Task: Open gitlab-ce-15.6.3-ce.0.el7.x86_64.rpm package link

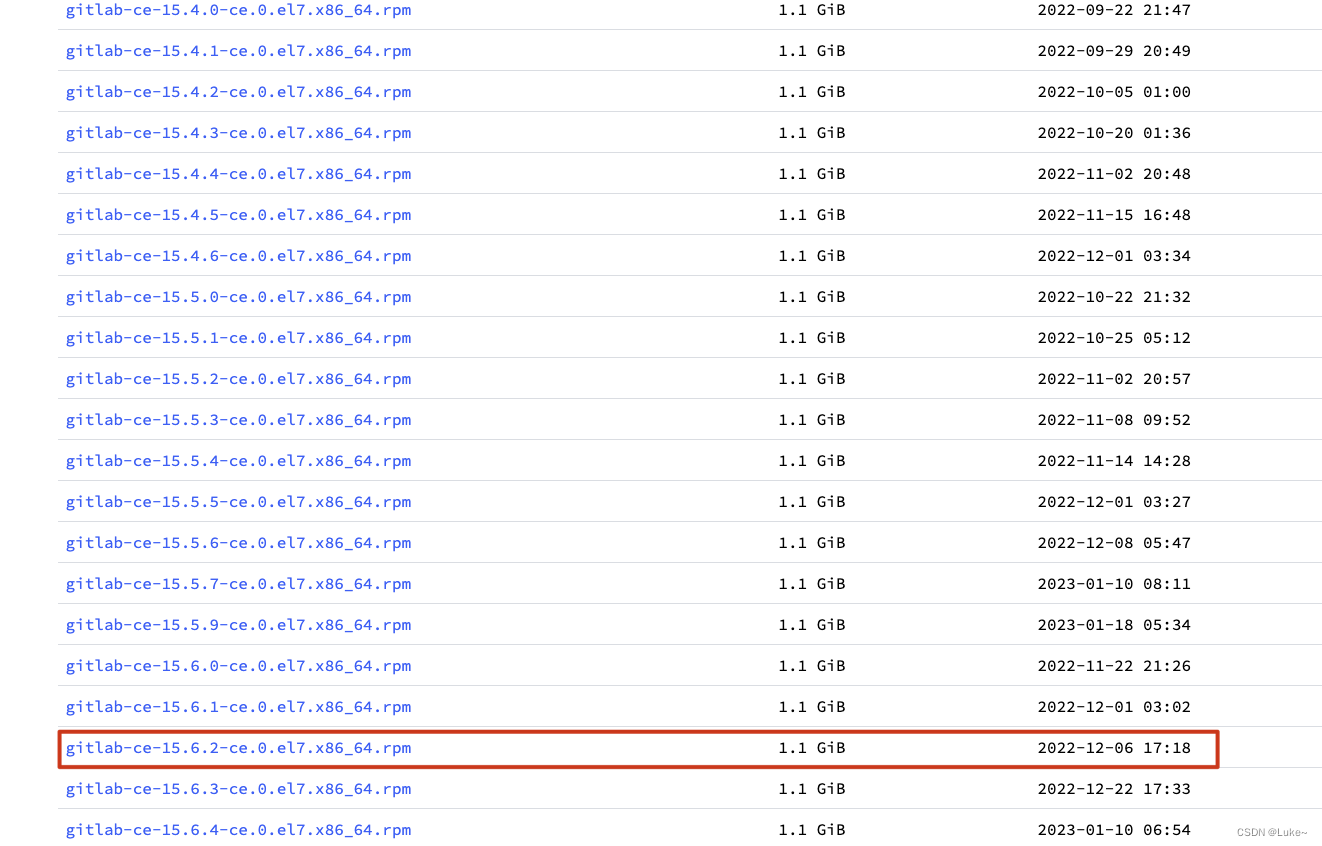Action: (x=238, y=789)
